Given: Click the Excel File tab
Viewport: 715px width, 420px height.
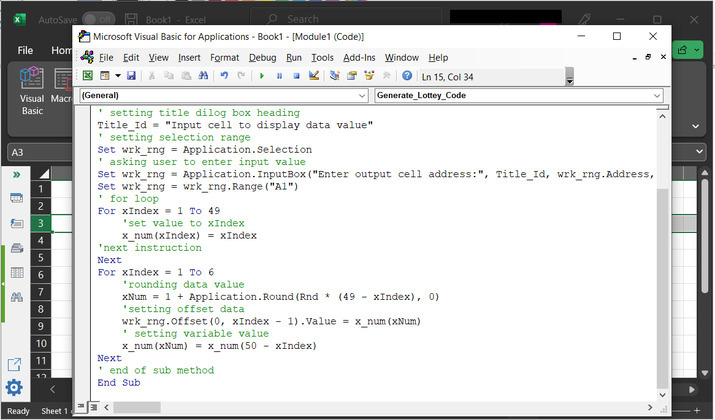Looking at the screenshot, I should 26,50.
